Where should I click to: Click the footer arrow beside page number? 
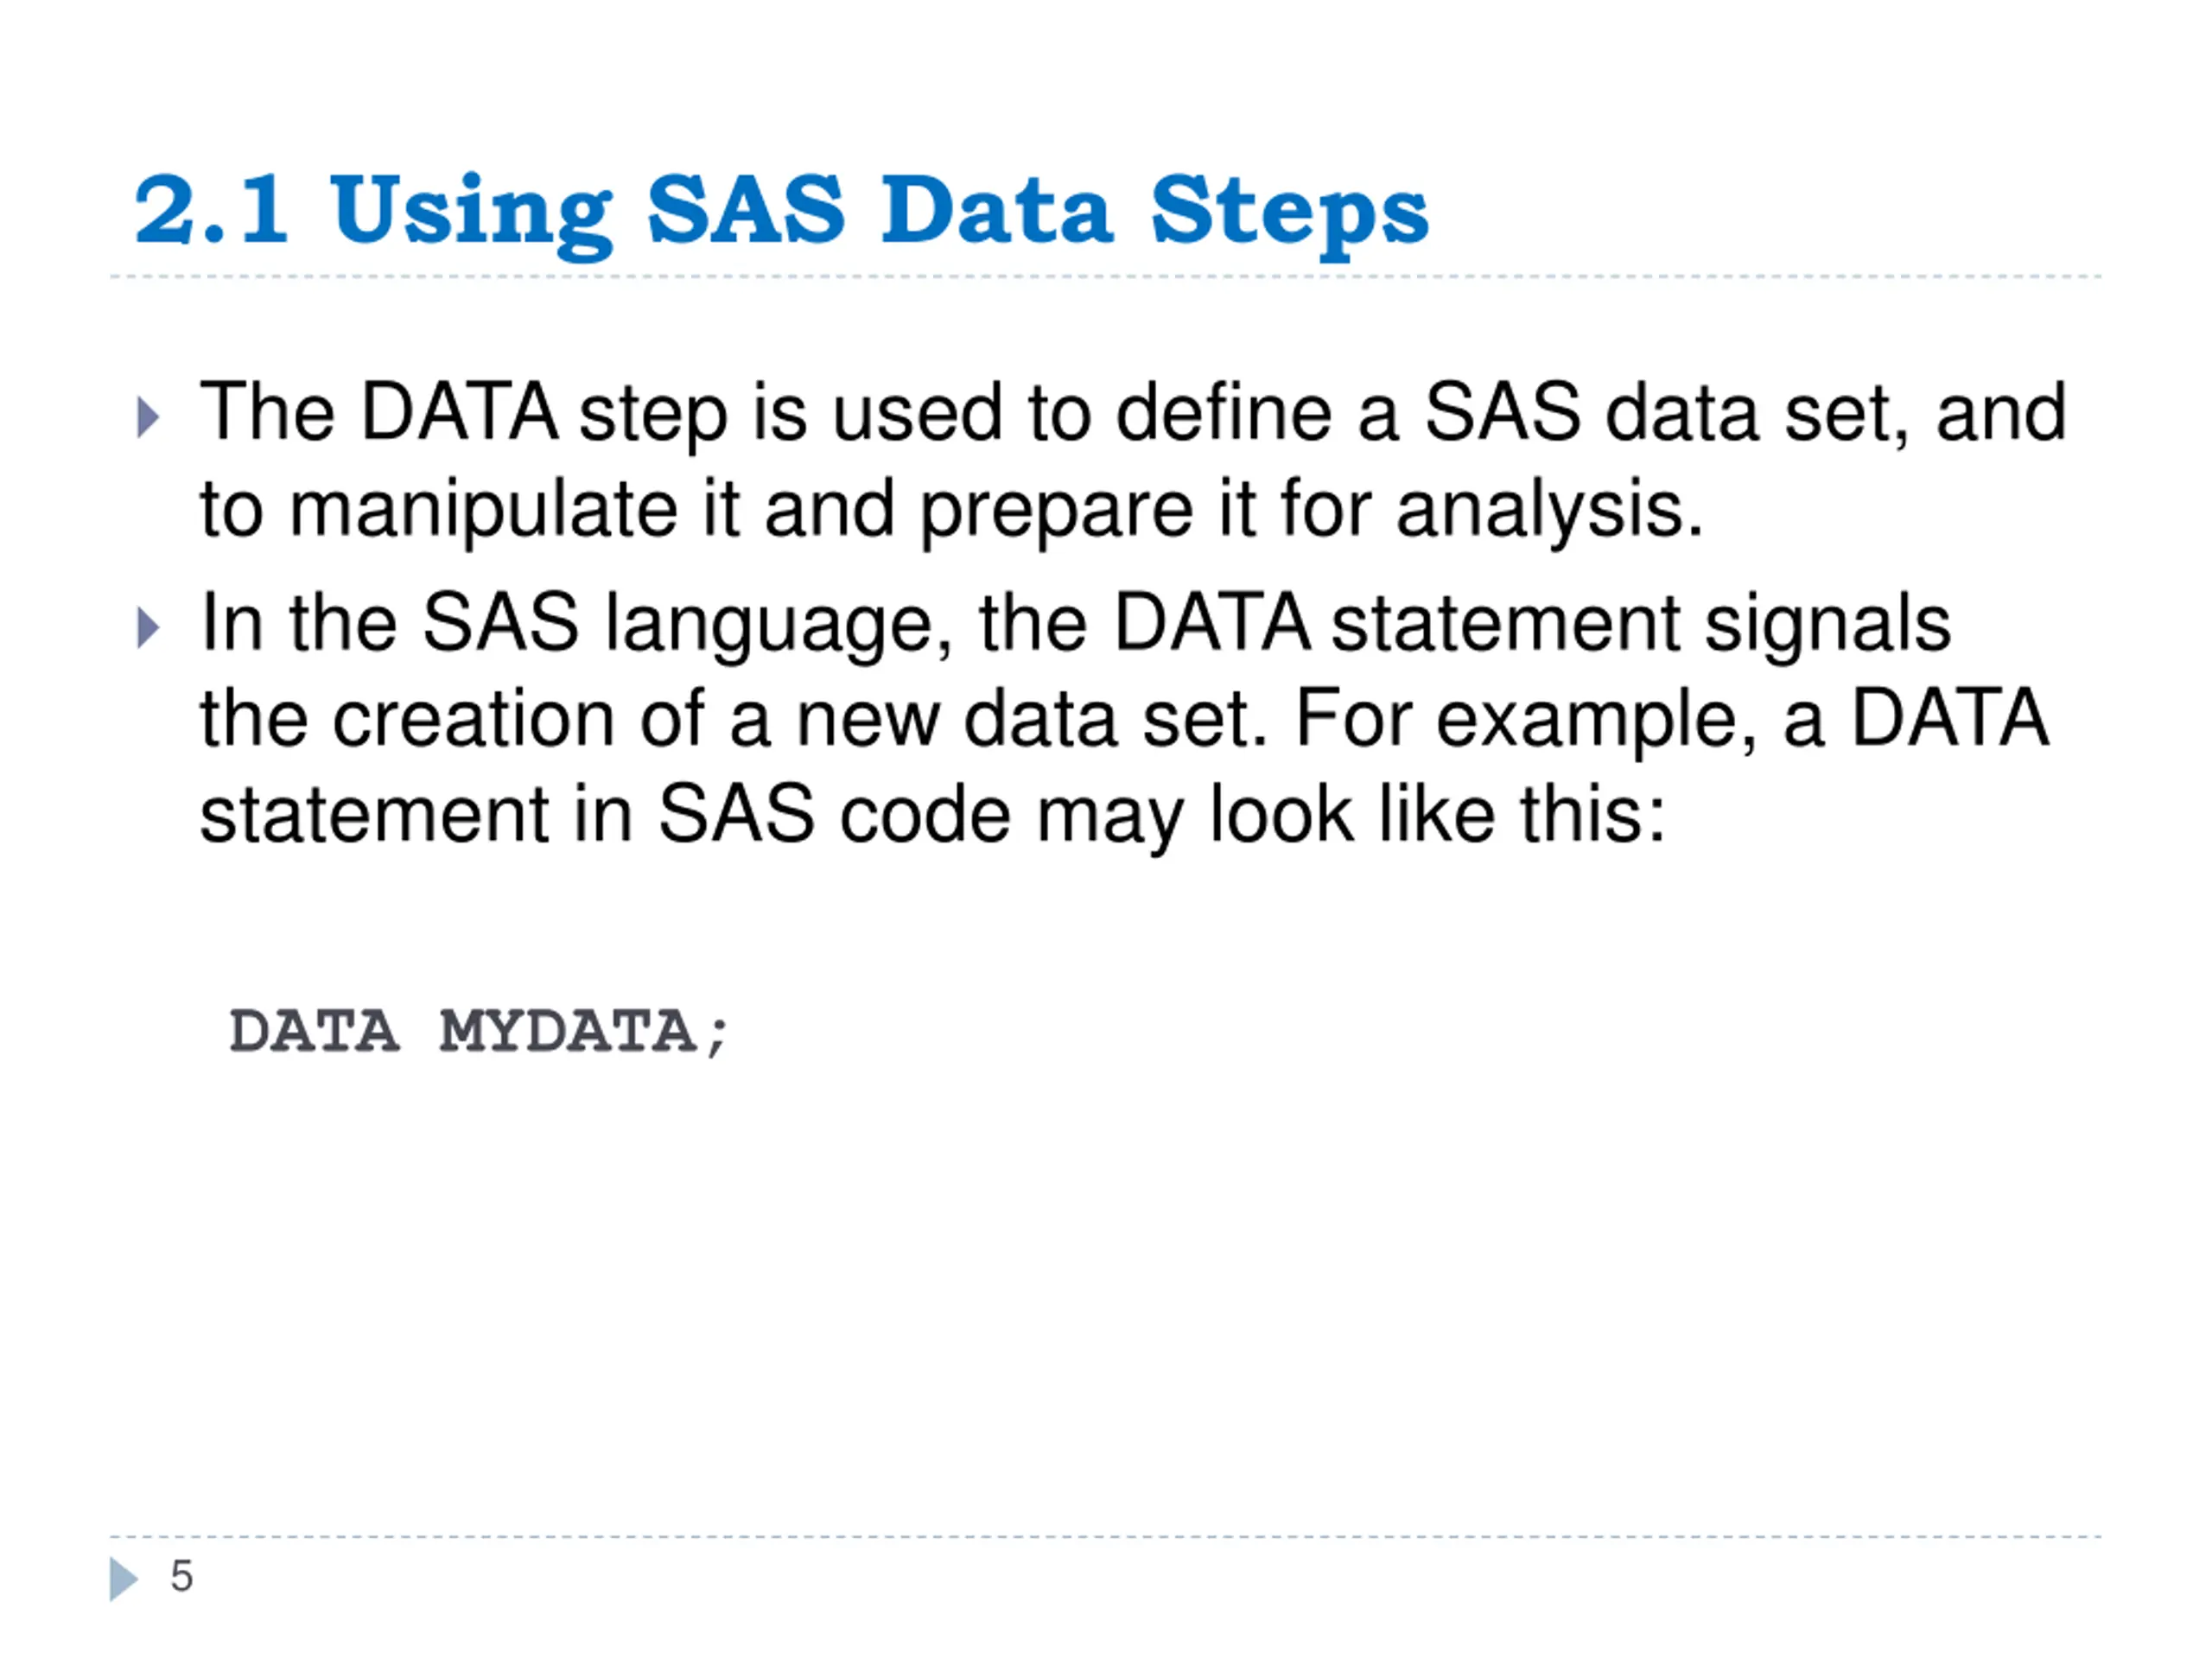point(124,1579)
